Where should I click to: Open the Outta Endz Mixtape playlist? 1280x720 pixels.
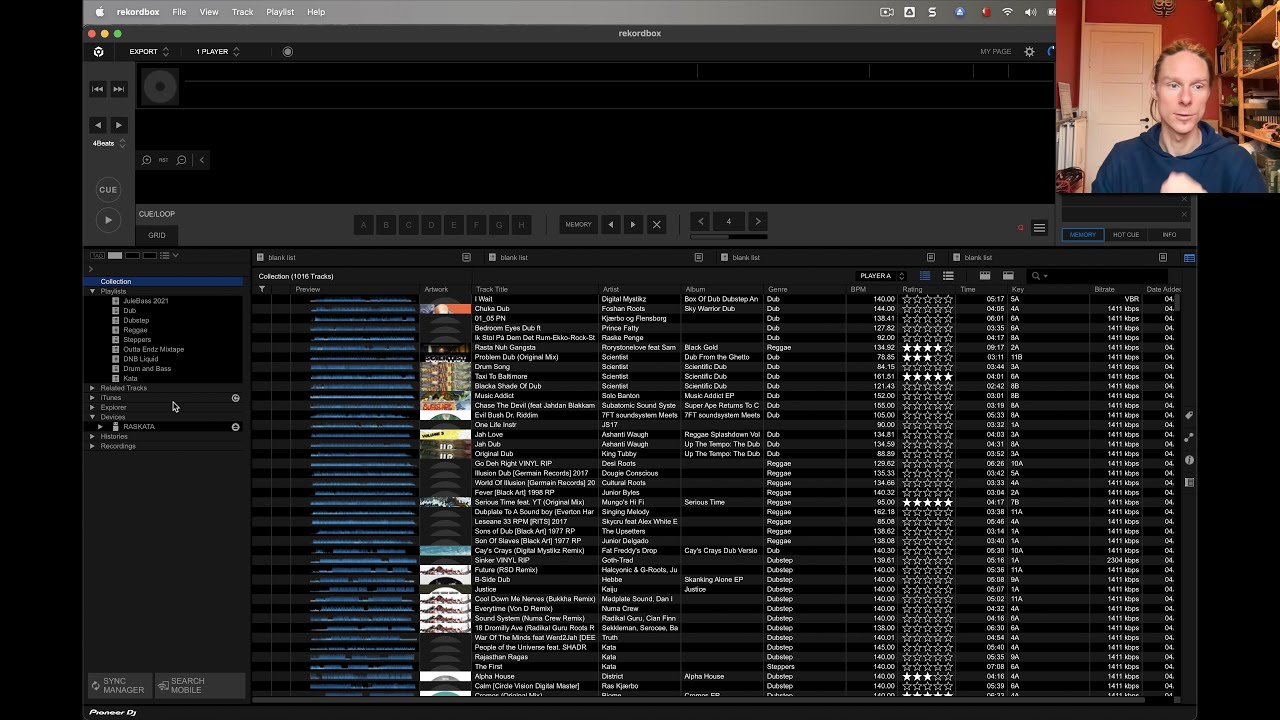pyautogui.click(x=154, y=349)
